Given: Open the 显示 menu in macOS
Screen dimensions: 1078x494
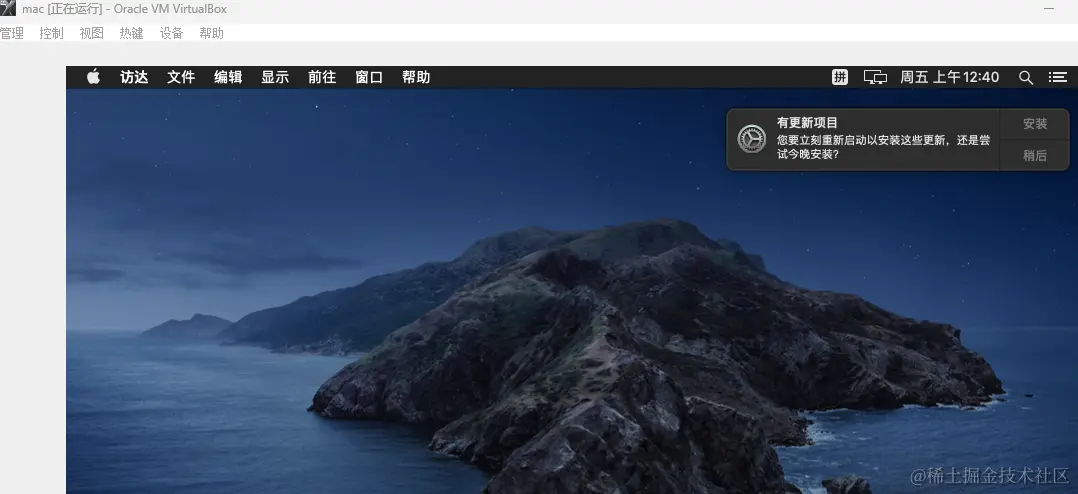Looking at the screenshot, I should [x=275, y=78].
